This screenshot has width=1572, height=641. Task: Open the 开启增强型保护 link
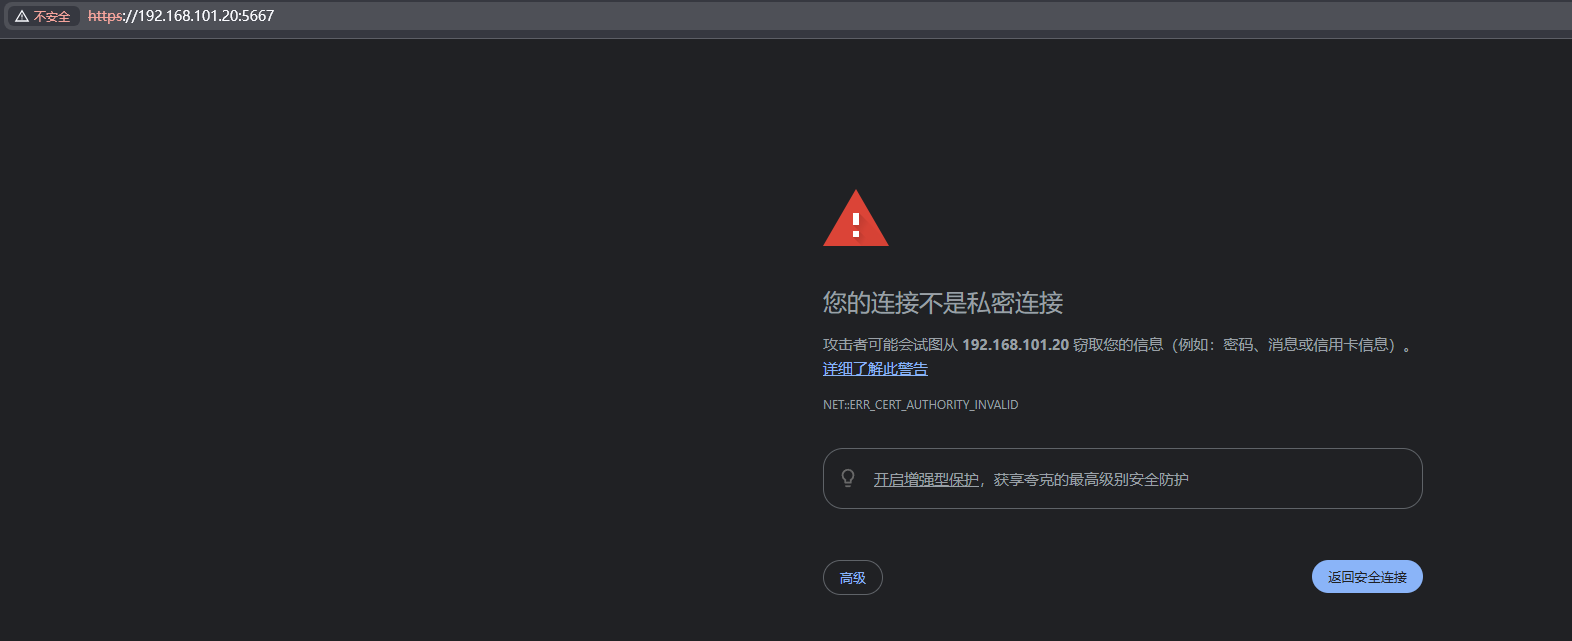click(926, 480)
